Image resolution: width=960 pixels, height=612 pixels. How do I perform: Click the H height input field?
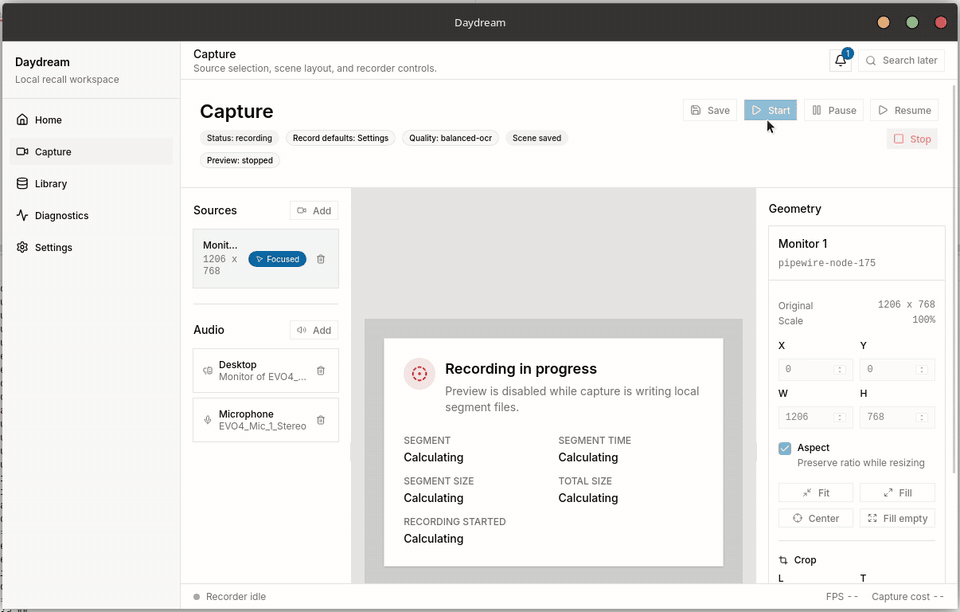[897, 417]
